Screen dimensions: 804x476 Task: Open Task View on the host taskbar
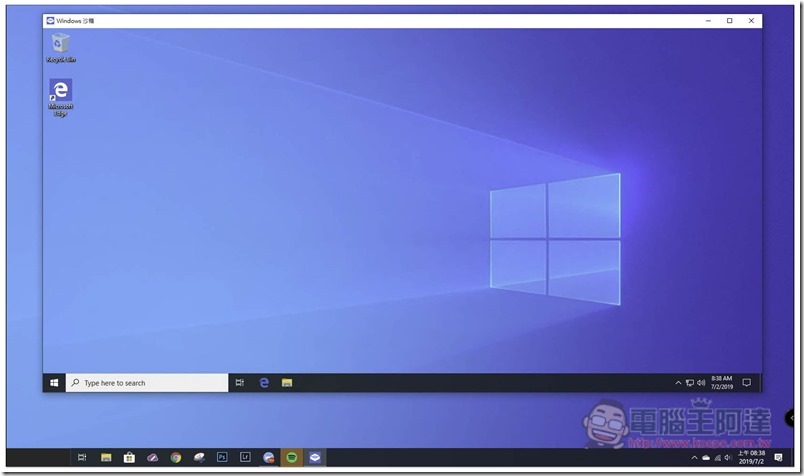pos(82,457)
